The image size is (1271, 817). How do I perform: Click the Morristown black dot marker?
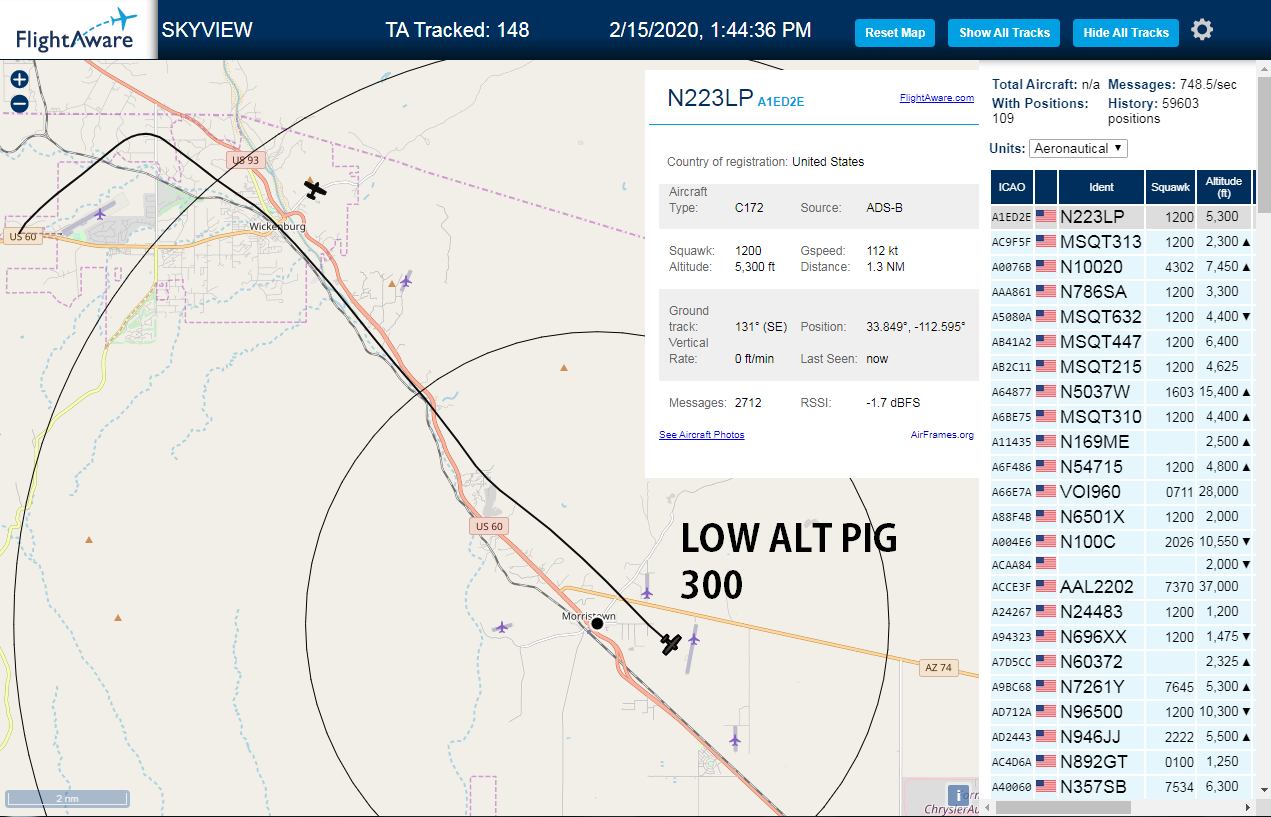(597, 623)
